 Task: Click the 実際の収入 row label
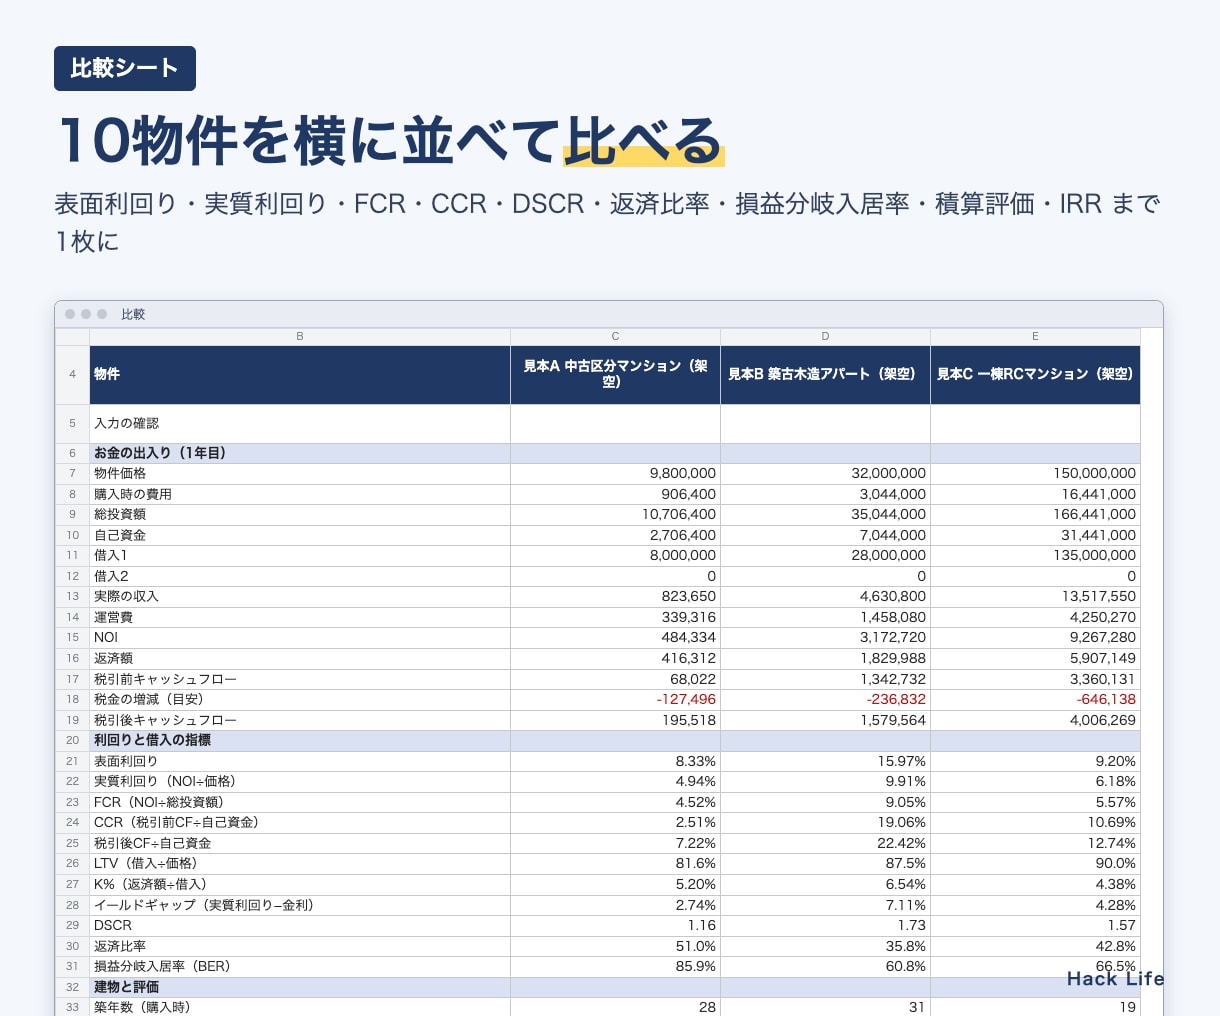(127, 596)
